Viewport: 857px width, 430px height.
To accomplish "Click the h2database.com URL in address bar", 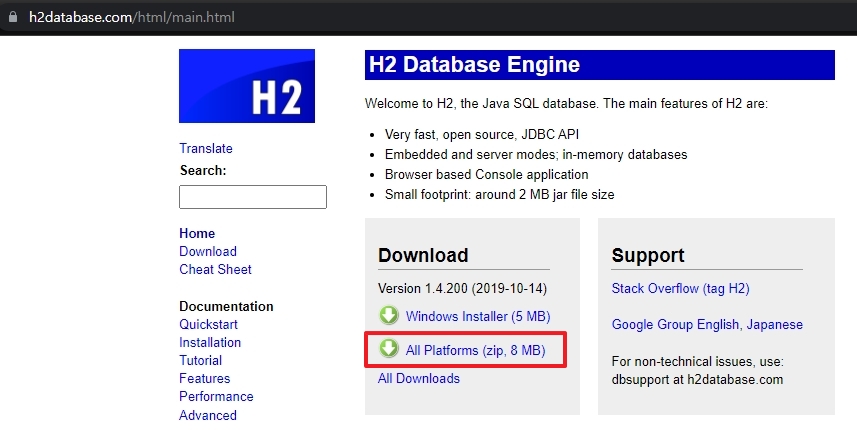I will [x=132, y=17].
